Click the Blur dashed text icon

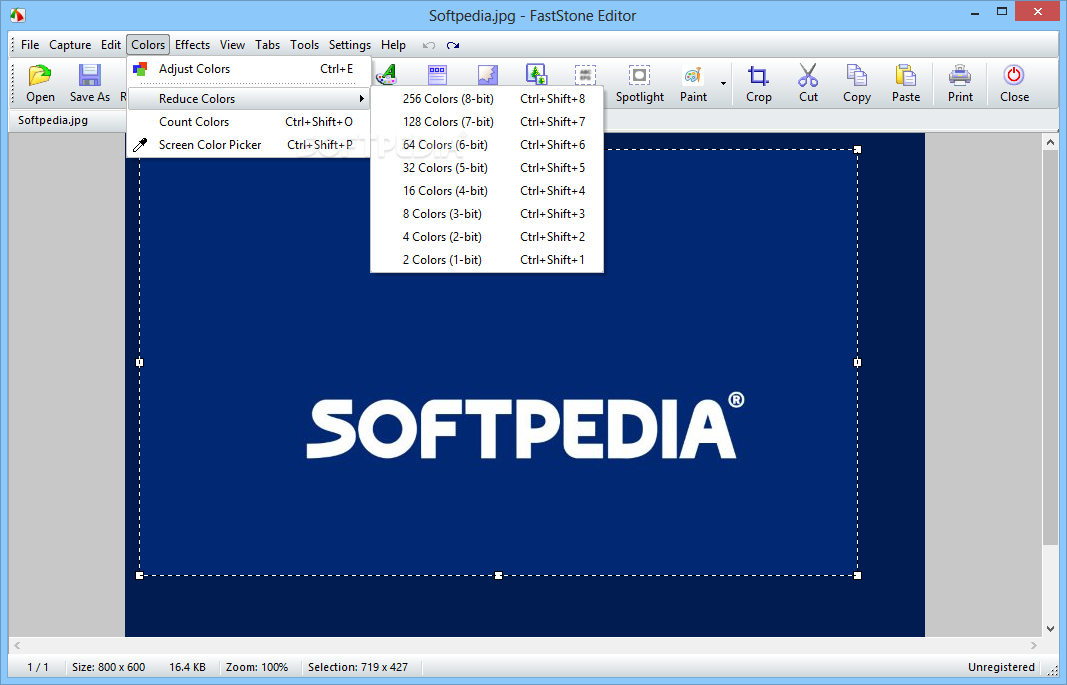(585, 74)
